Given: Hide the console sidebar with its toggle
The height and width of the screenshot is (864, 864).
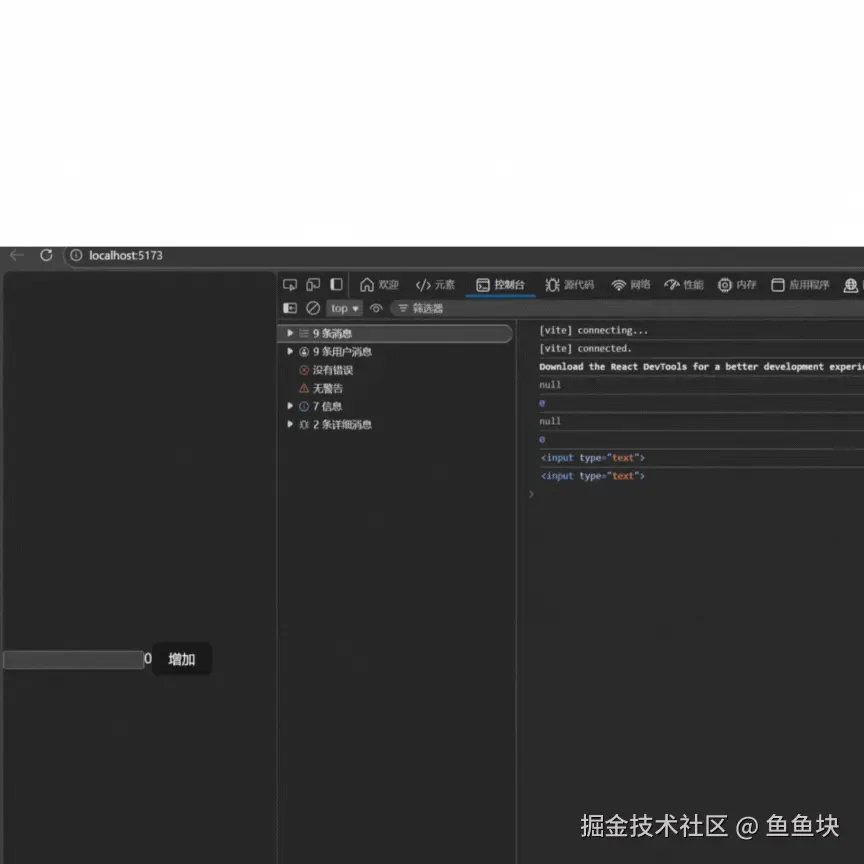Looking at the screenshot, I should pos(290,308).
